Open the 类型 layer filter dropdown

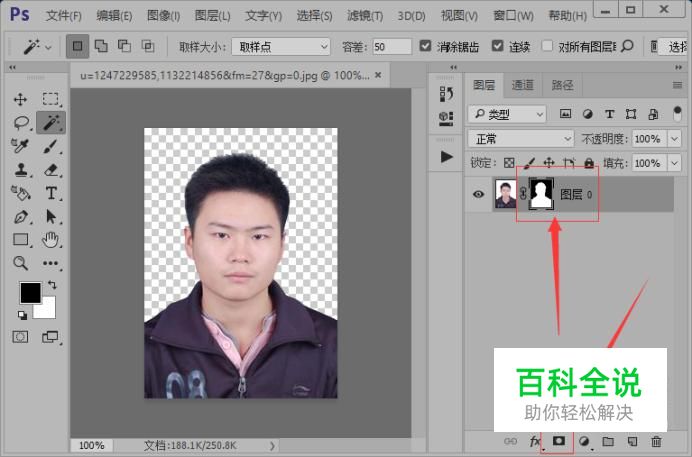tap(507, 114)
